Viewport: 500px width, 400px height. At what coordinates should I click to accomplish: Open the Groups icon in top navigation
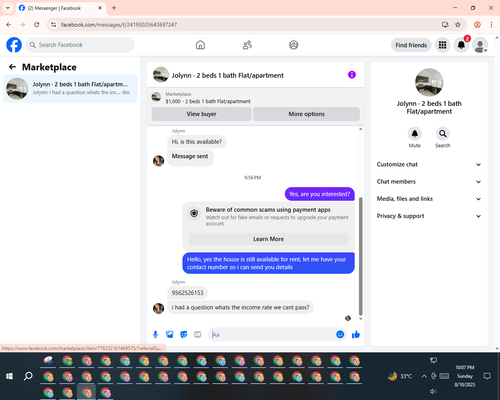294,45
